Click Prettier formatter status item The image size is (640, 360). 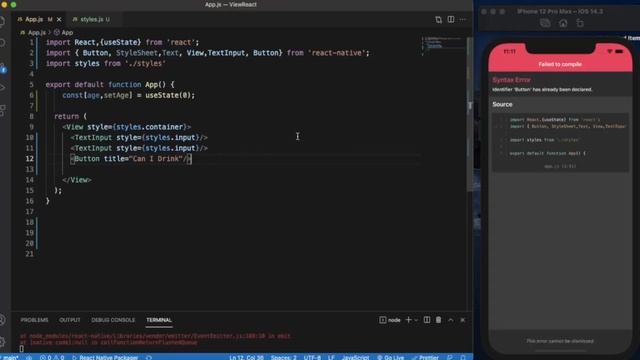[x=425, y=357]
